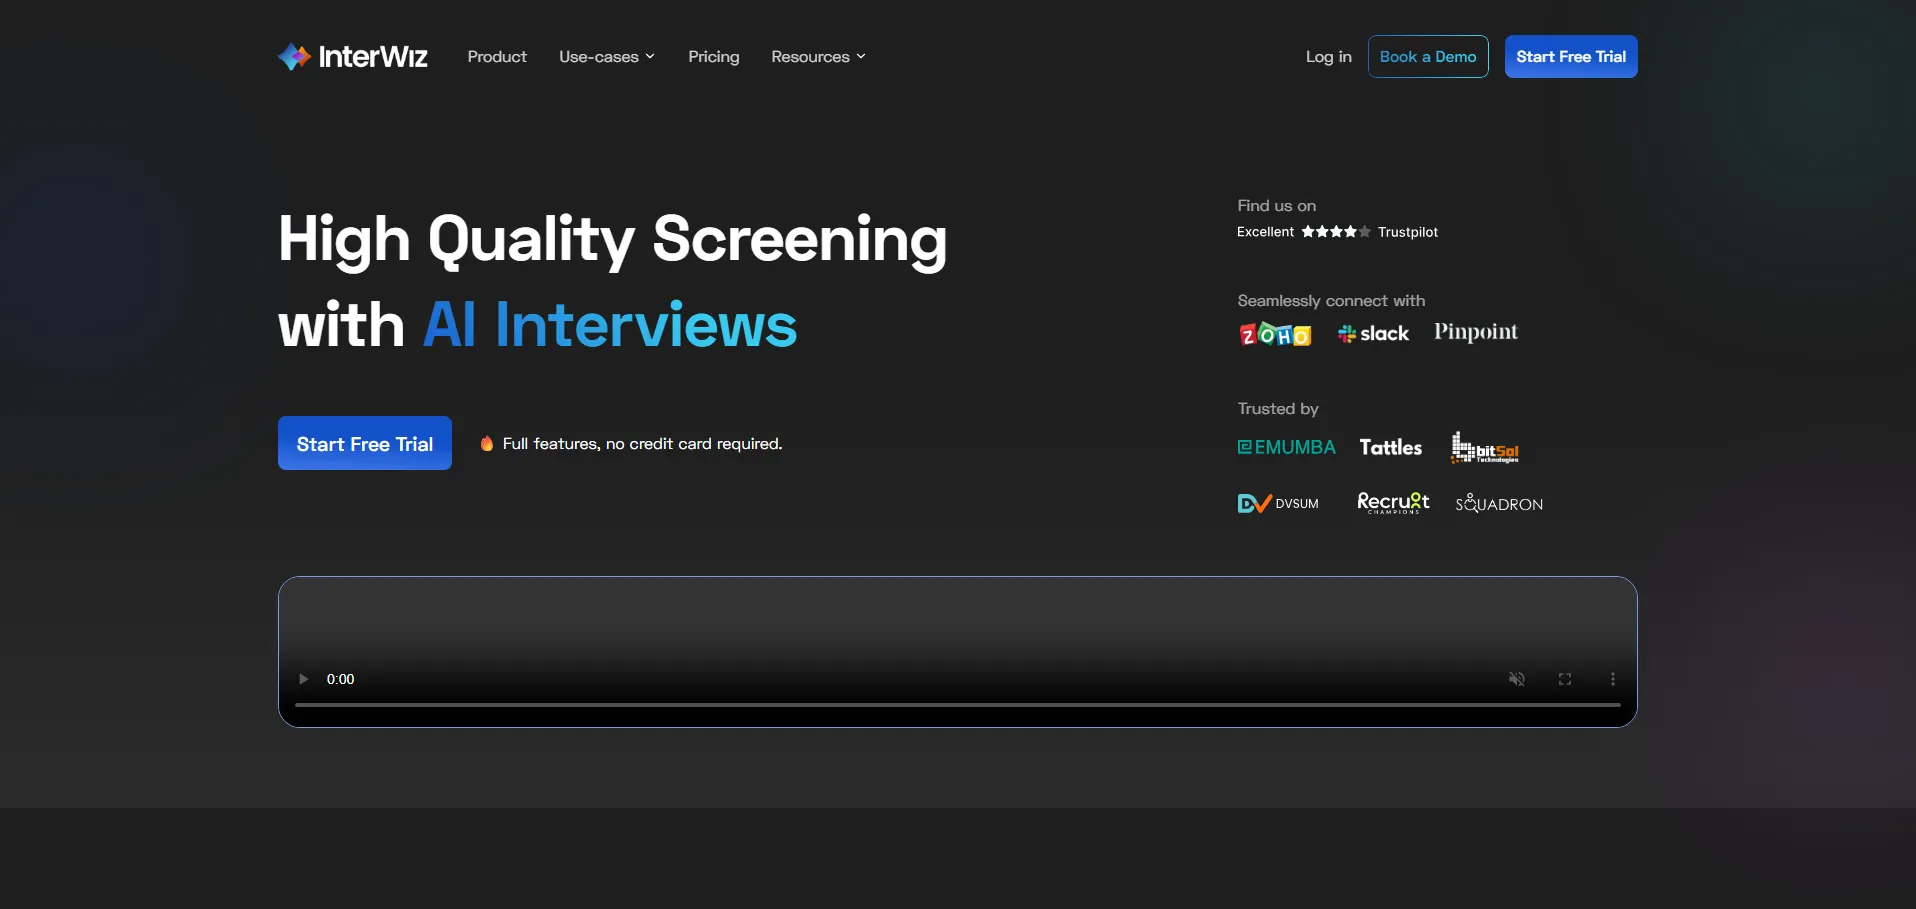Unmute the video sound
Screen dimensions: 1916x909
[1516, 679]
